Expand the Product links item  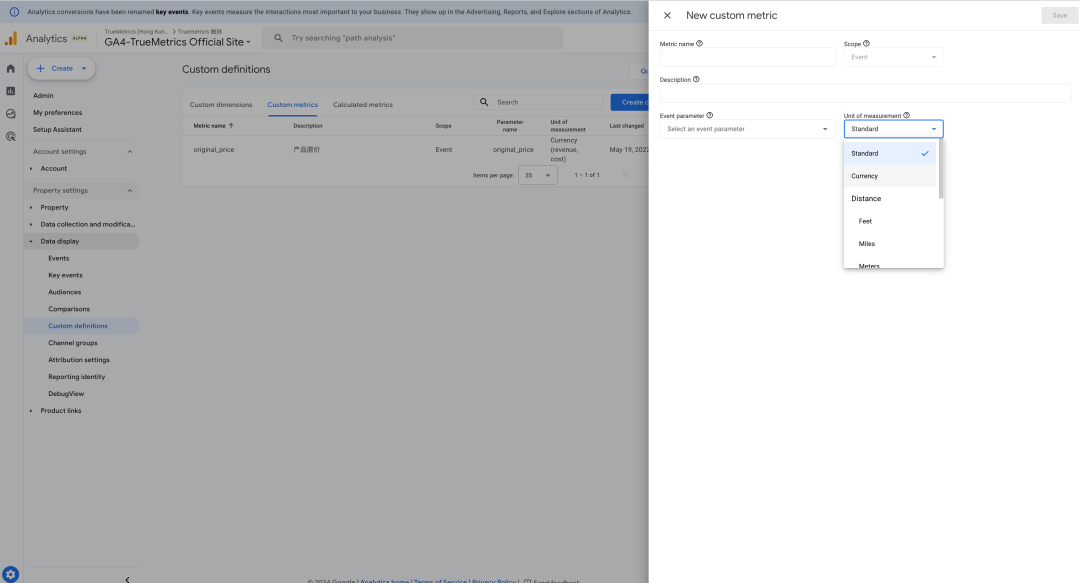coord(31,411)
